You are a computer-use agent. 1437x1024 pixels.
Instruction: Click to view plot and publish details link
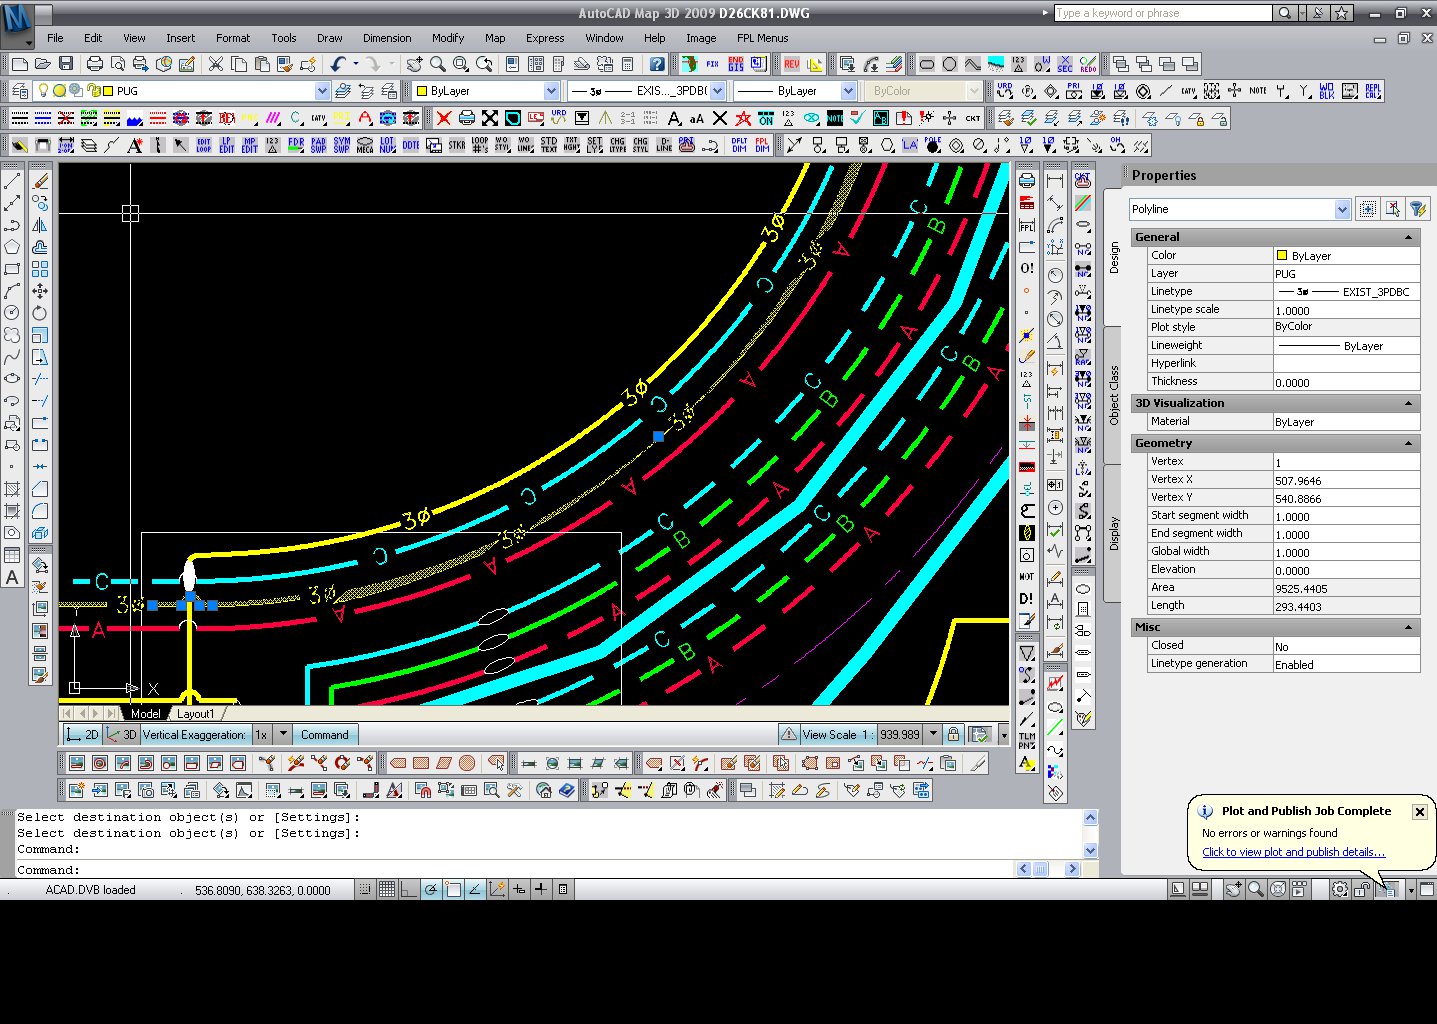pyautogui.click(x=1293, y=852)
